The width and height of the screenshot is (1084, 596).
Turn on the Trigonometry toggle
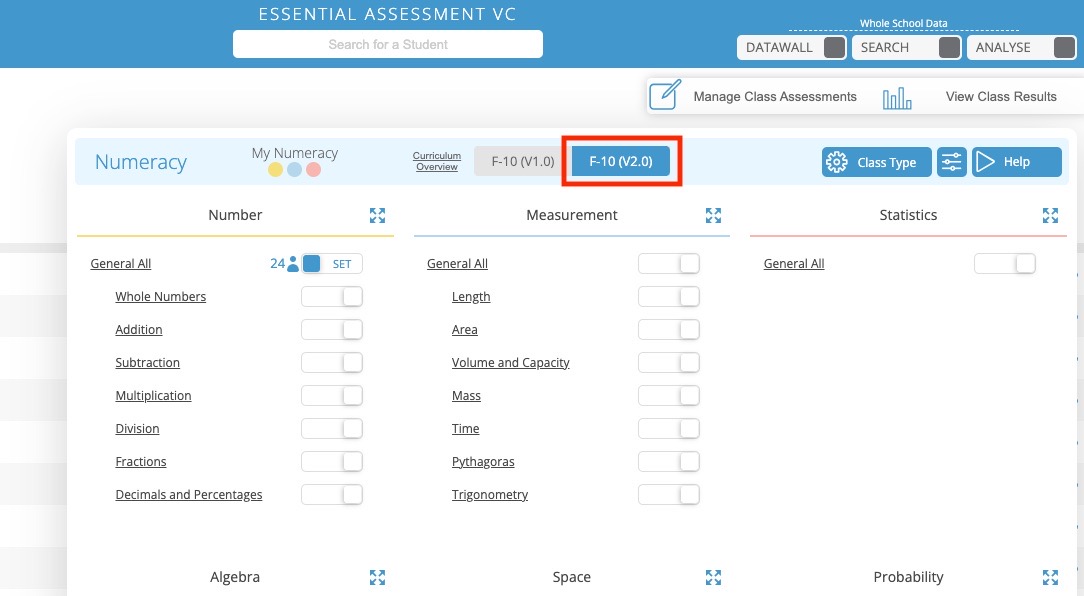[x=668, y=494]
